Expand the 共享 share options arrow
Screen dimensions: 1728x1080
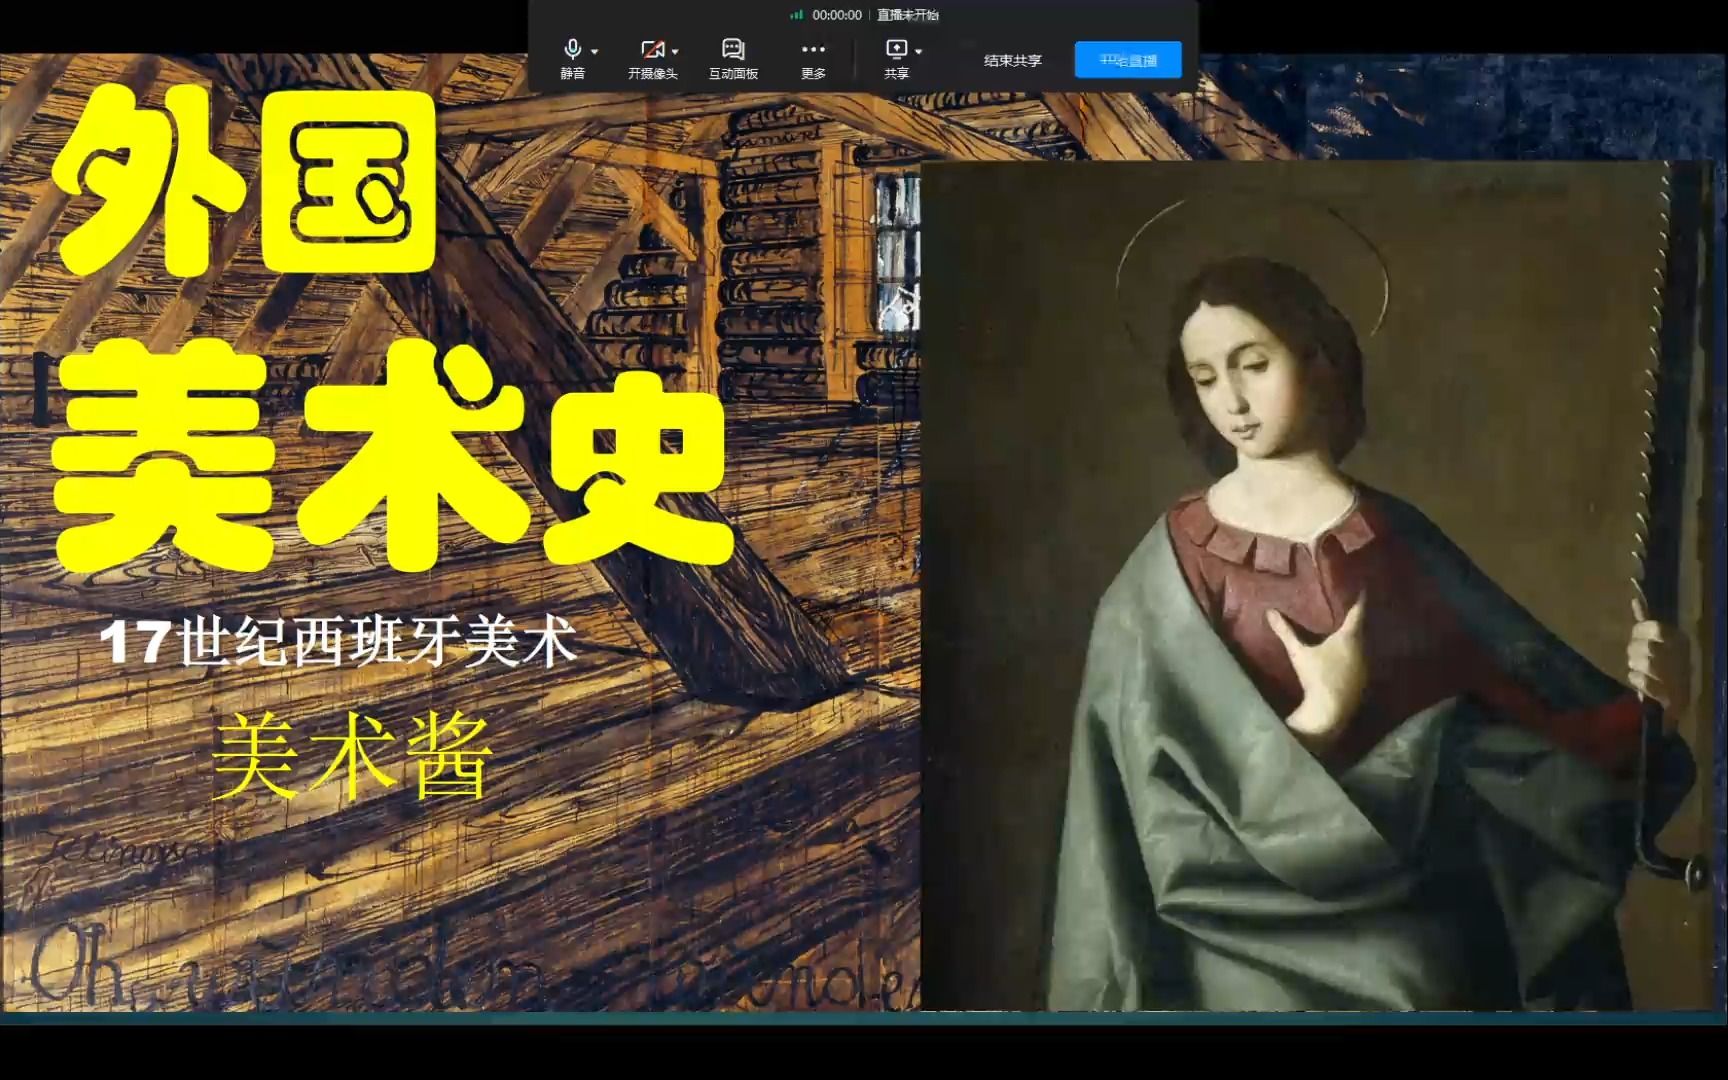click(x=919, y=51)
